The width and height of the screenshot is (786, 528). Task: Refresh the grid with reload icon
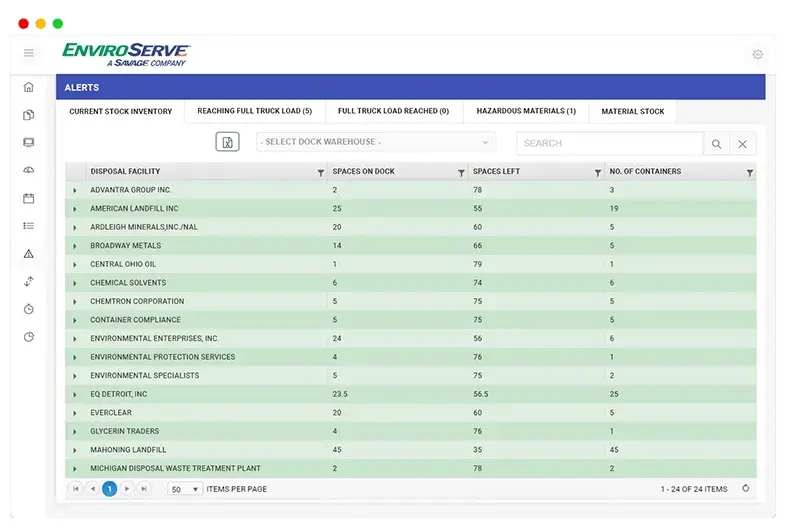pos(745,488)
